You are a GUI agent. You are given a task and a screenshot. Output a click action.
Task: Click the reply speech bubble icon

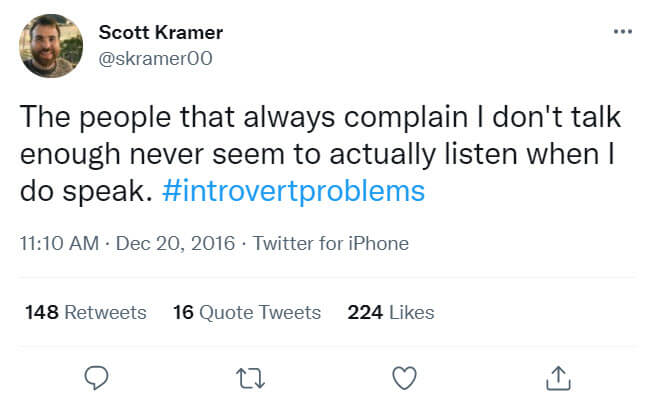pos(96,377)
